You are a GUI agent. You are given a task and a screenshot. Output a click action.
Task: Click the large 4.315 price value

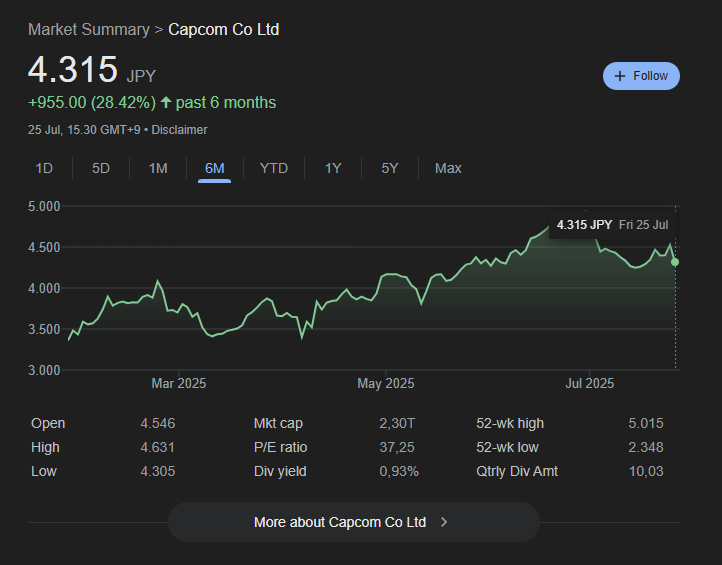point(73,70)
